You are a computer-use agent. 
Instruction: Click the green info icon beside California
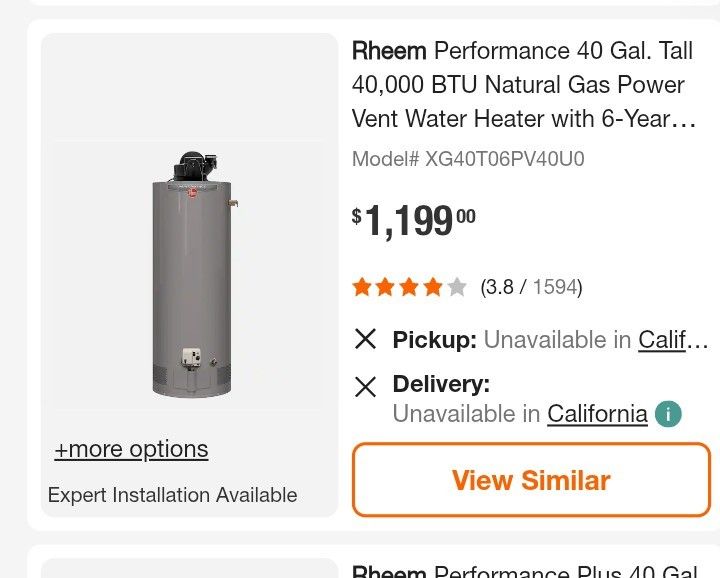click(x=668, y=414)
